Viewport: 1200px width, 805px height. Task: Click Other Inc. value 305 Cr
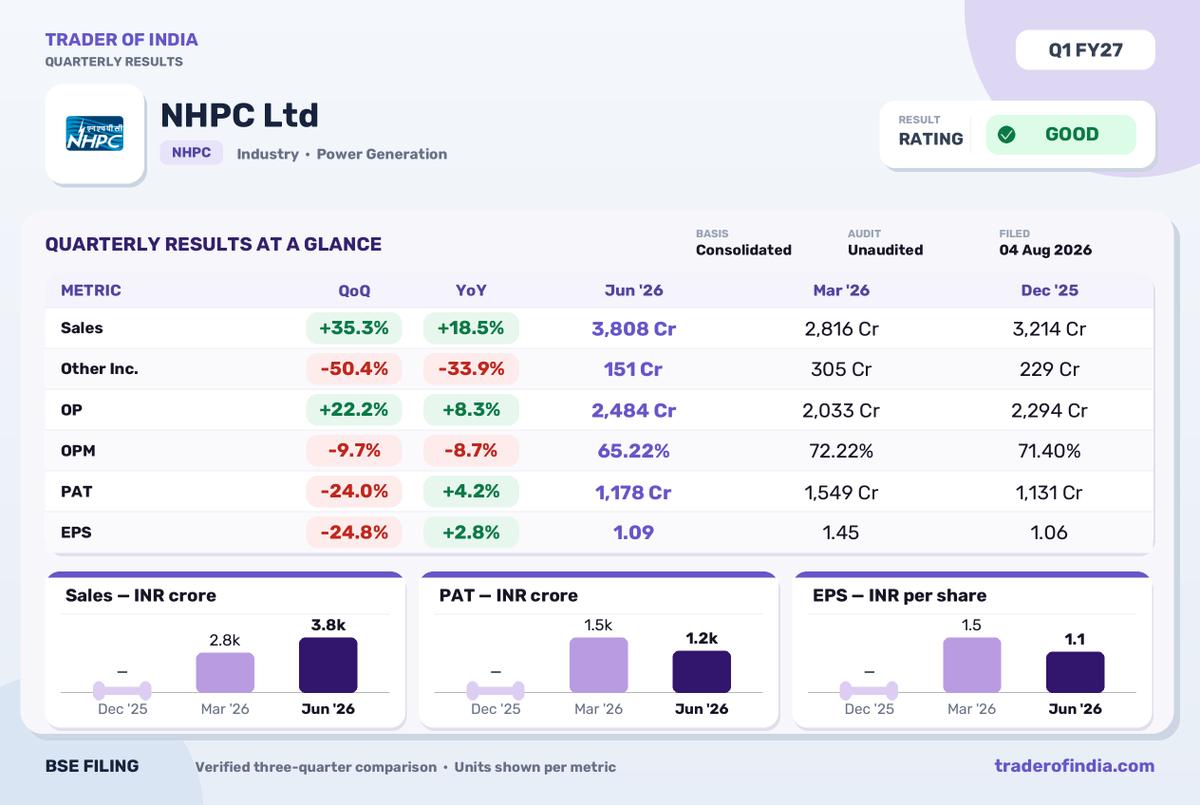coord(842,369)
